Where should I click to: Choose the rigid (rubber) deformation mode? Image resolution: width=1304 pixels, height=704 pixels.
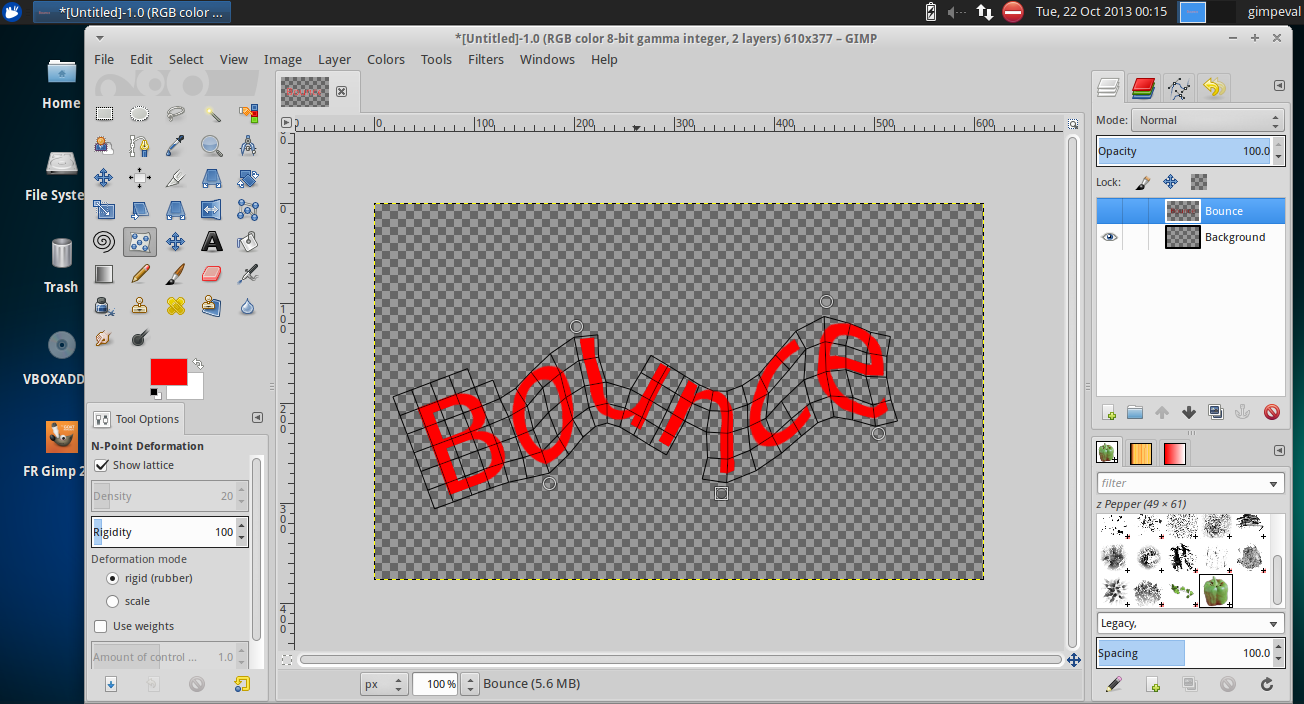[113, 578]
